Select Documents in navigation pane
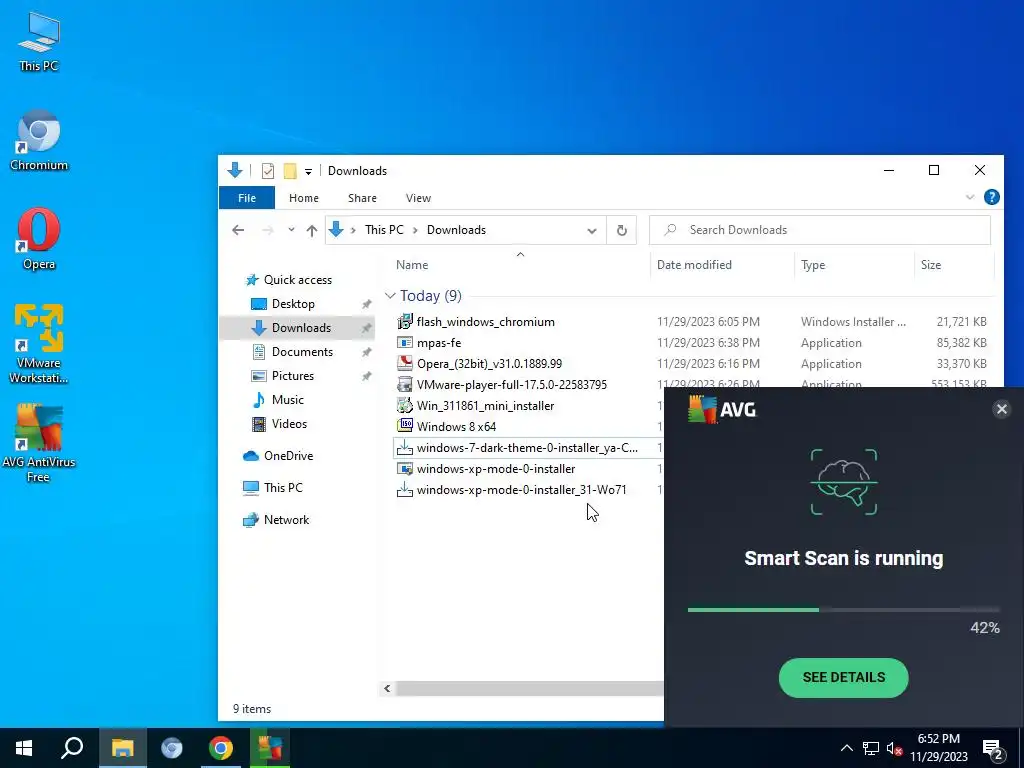Viewport: 1024px width, 768px height. [302, 352]
